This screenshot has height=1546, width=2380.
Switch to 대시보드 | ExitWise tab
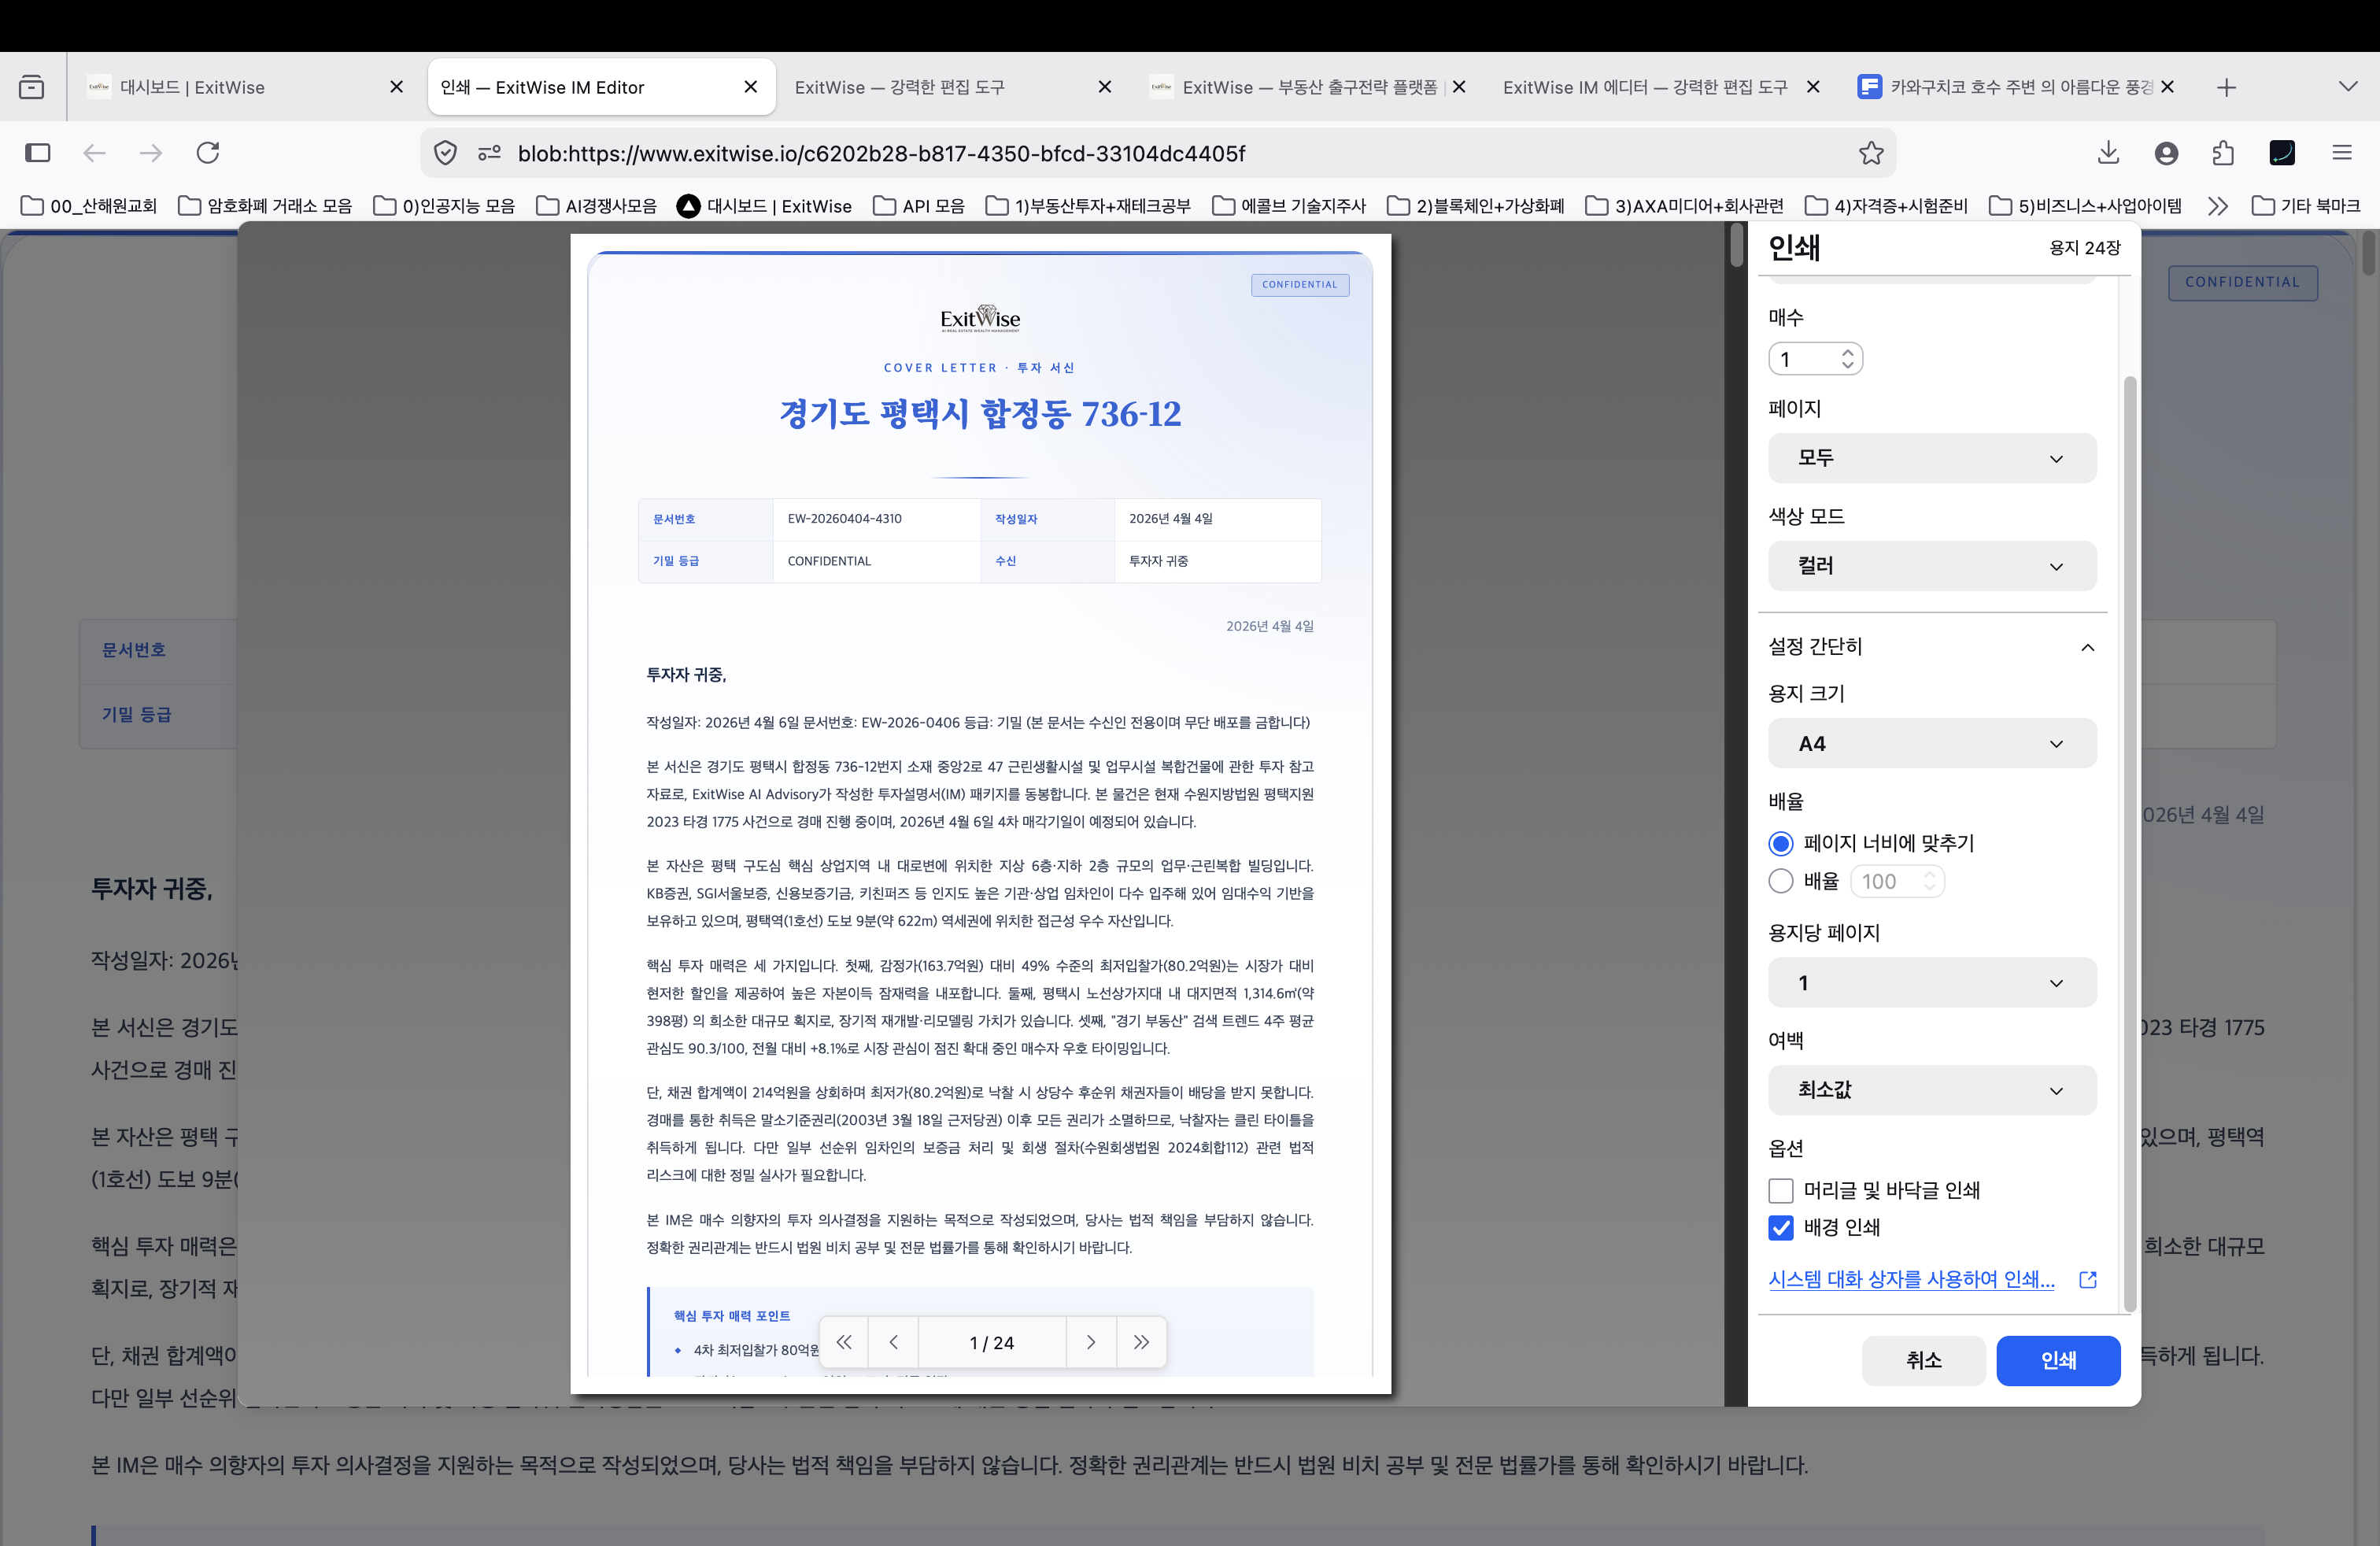coord(192,88)
